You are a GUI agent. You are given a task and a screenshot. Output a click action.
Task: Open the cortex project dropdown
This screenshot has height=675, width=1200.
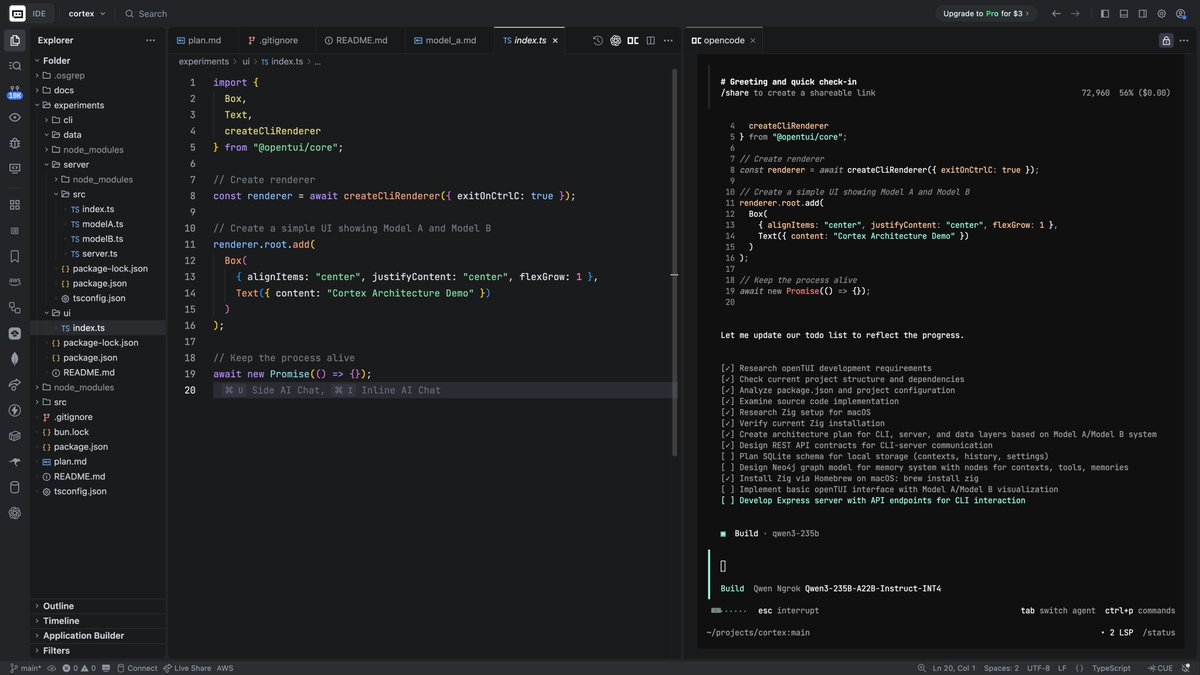coord(85,14)
